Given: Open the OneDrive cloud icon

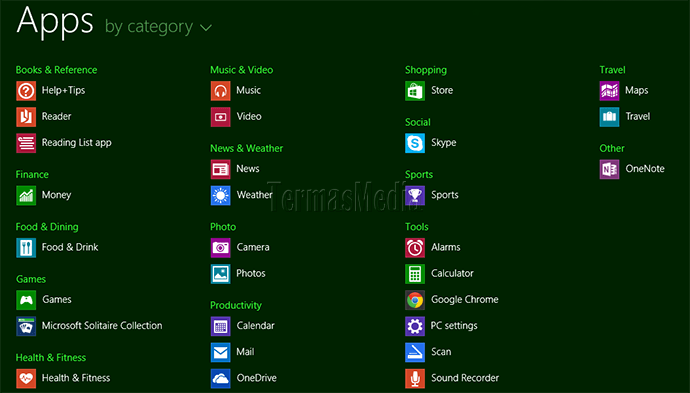Looking at the screenshot, I should (x=220, y=379).
